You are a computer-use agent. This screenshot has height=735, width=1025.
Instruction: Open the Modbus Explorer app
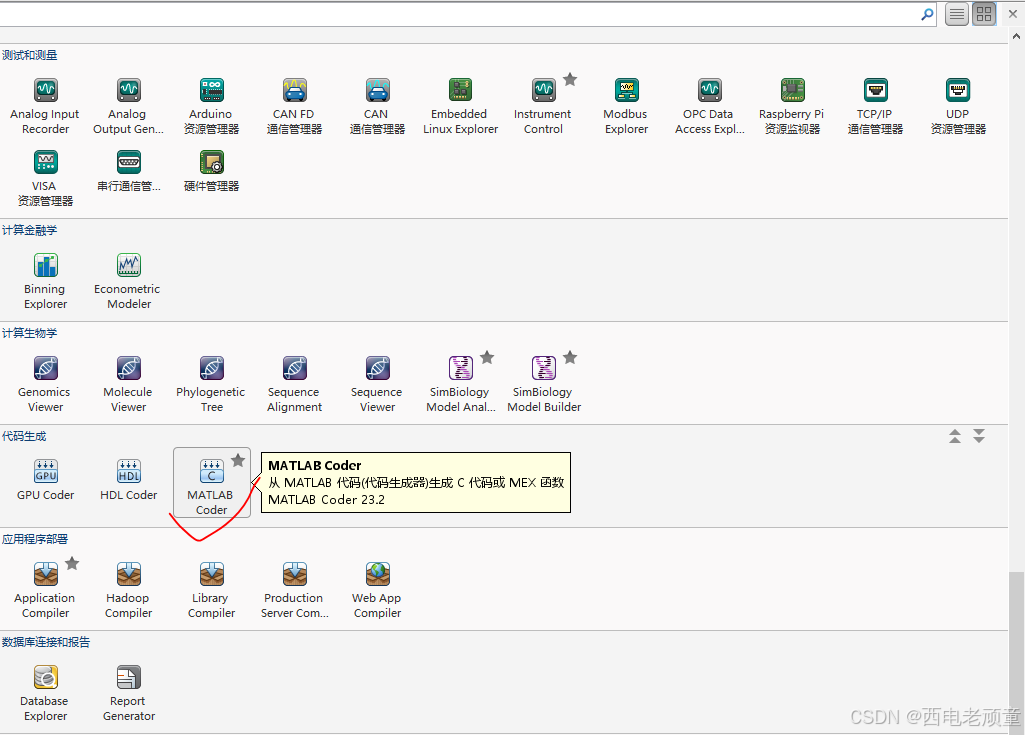coord(626,106)
